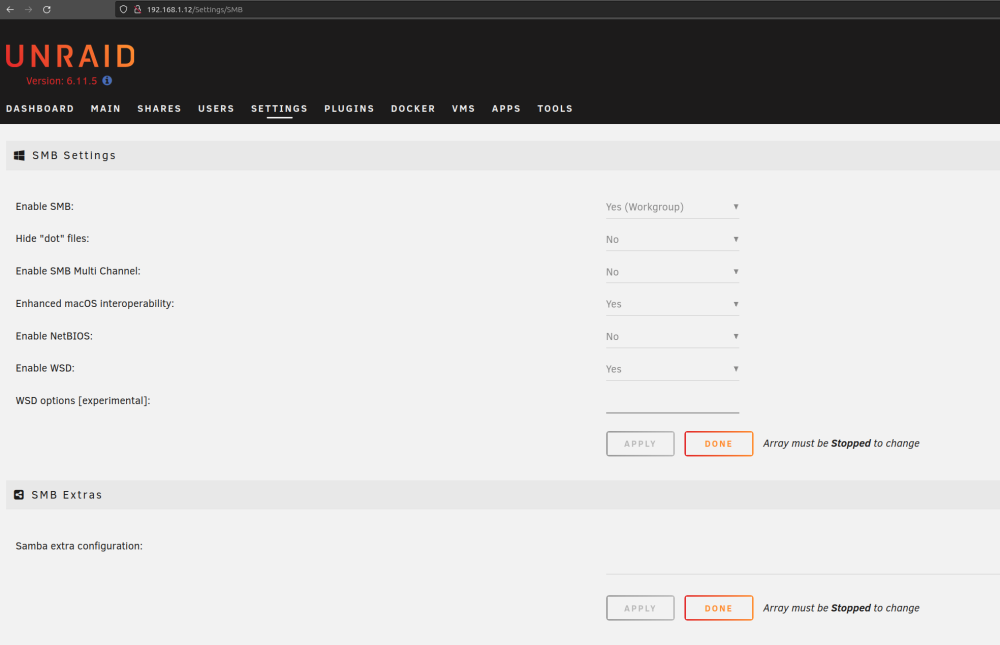The width and height of the screenshot is (1000, 645).
Task: Open the Tools tab
Action: [555, 108]
